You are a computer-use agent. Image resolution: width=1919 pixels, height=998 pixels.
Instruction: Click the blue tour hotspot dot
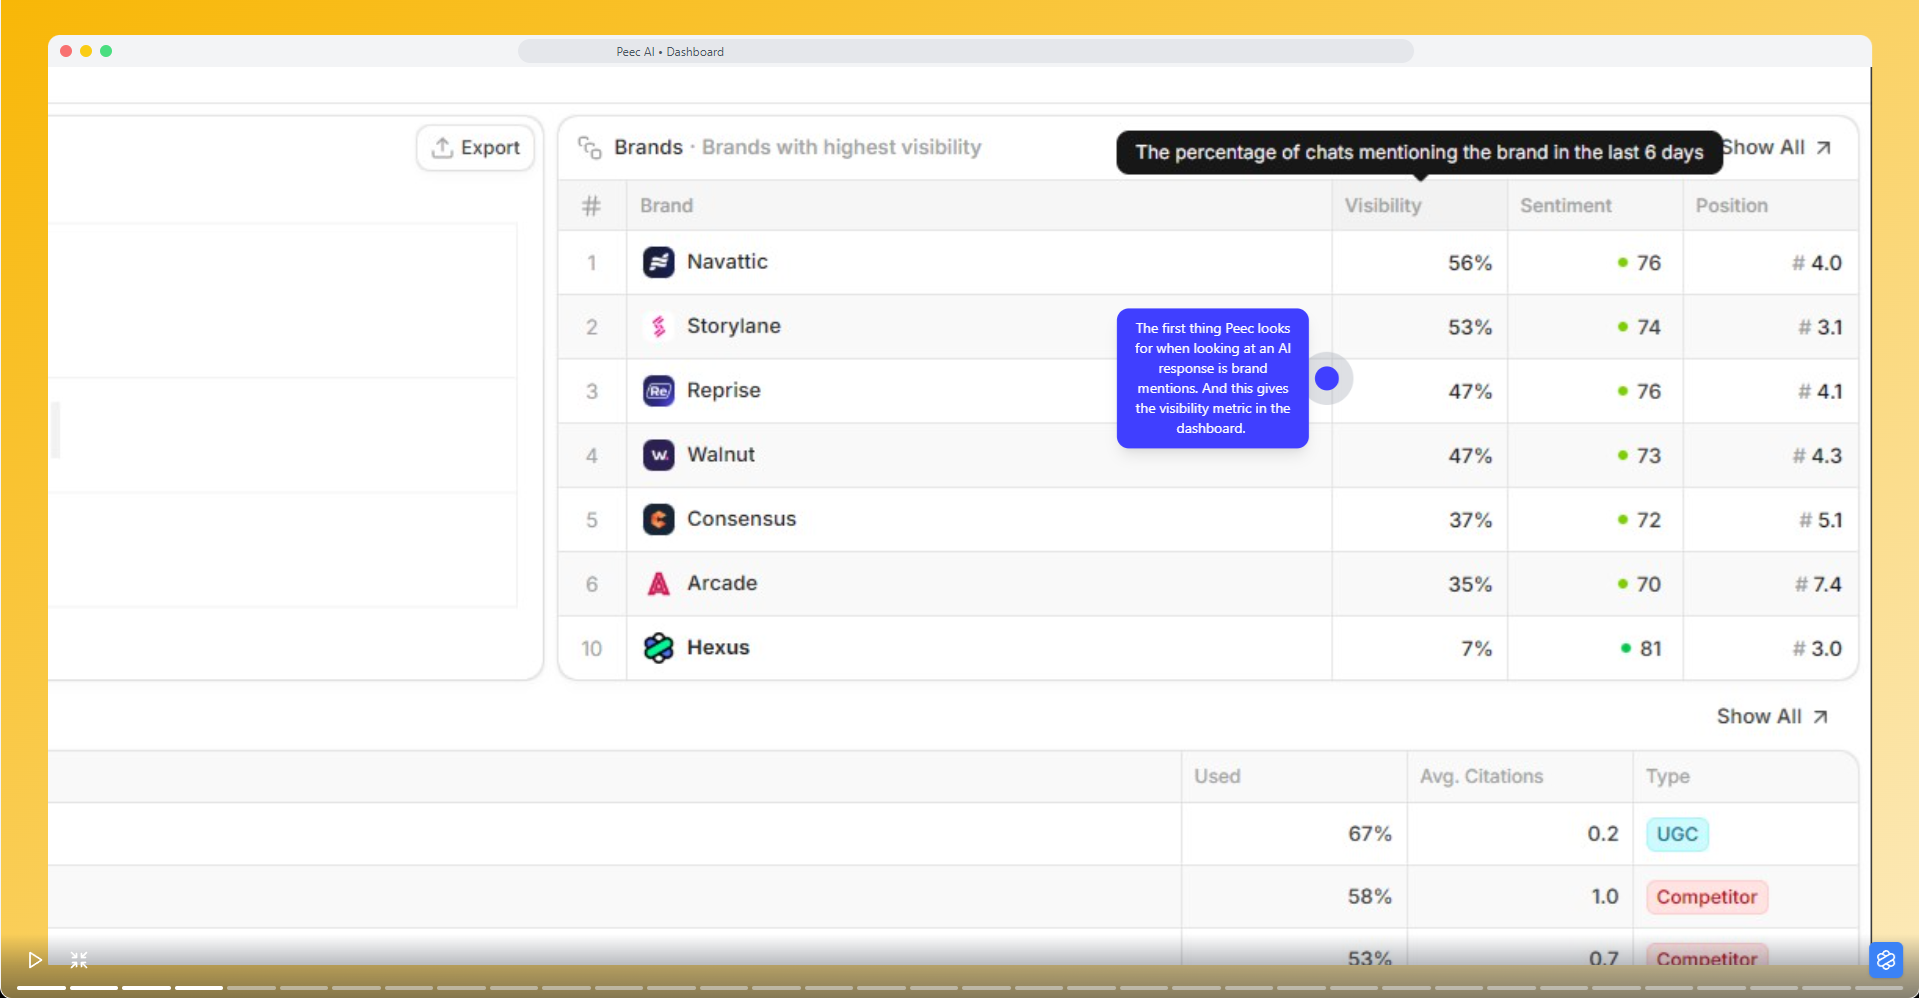click(x=1327, y=379)
